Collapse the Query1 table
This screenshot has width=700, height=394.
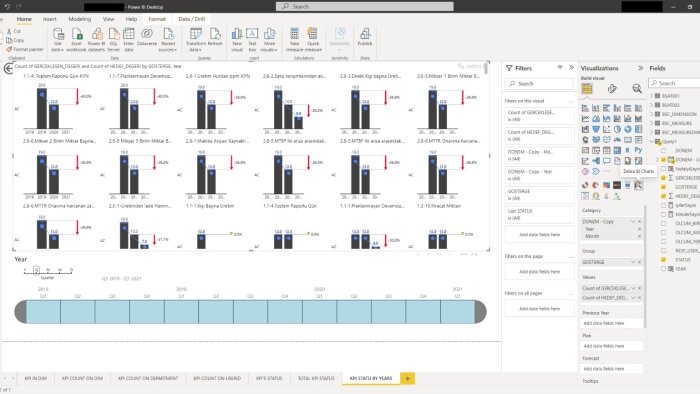point(652,141)
